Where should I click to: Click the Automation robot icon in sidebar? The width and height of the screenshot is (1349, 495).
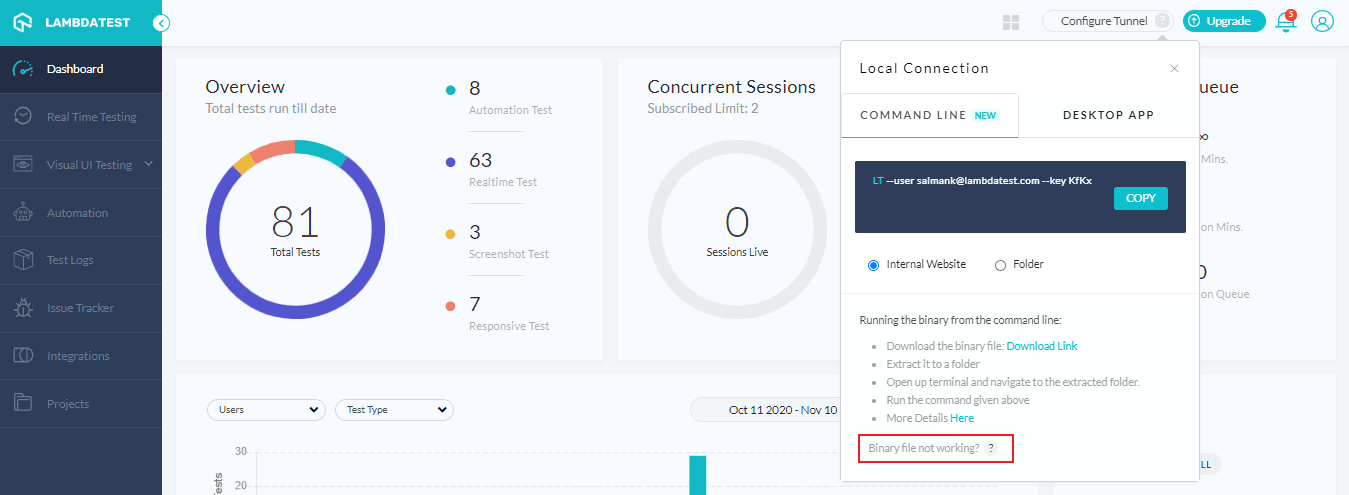click(x=23, y=213)
